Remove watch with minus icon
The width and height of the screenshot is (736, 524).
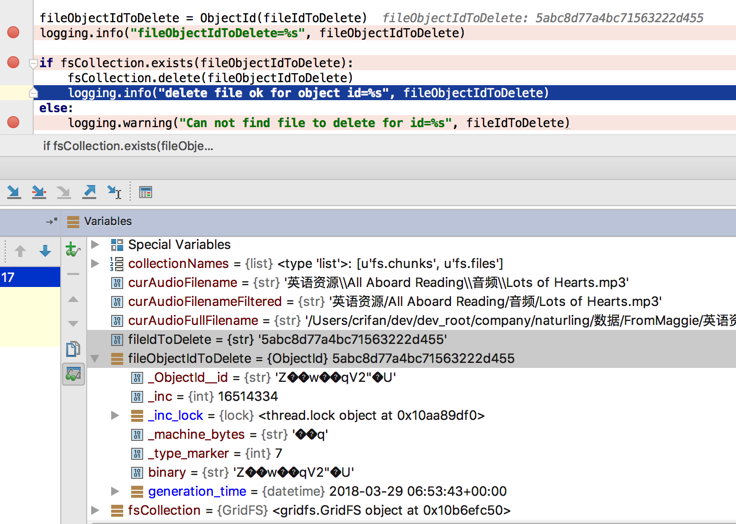click(x=73, y=274)
